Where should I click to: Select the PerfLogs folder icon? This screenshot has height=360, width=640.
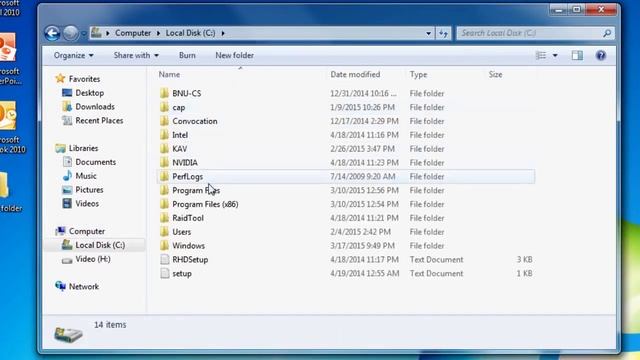click(x=164, y=176)
